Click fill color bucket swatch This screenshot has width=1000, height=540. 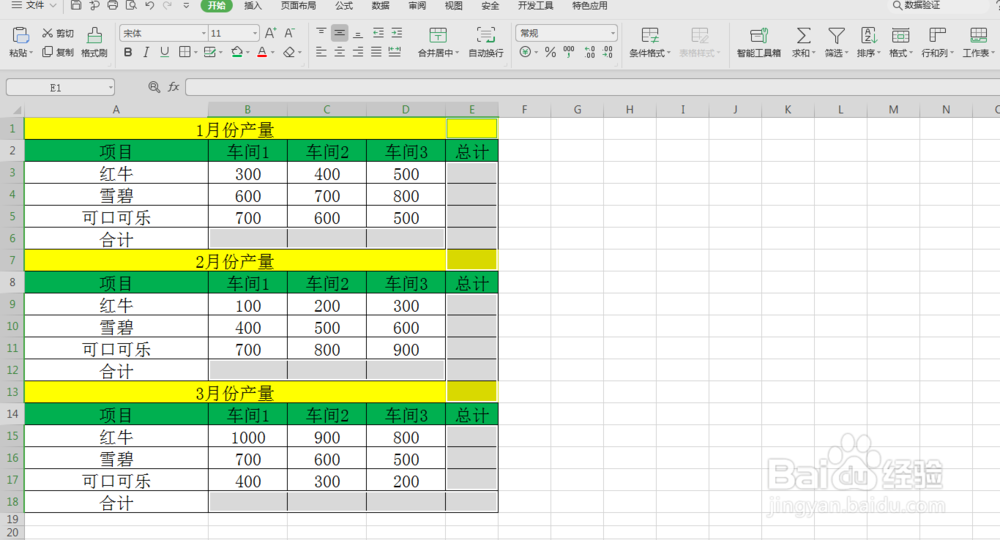(x=237, y=52)
